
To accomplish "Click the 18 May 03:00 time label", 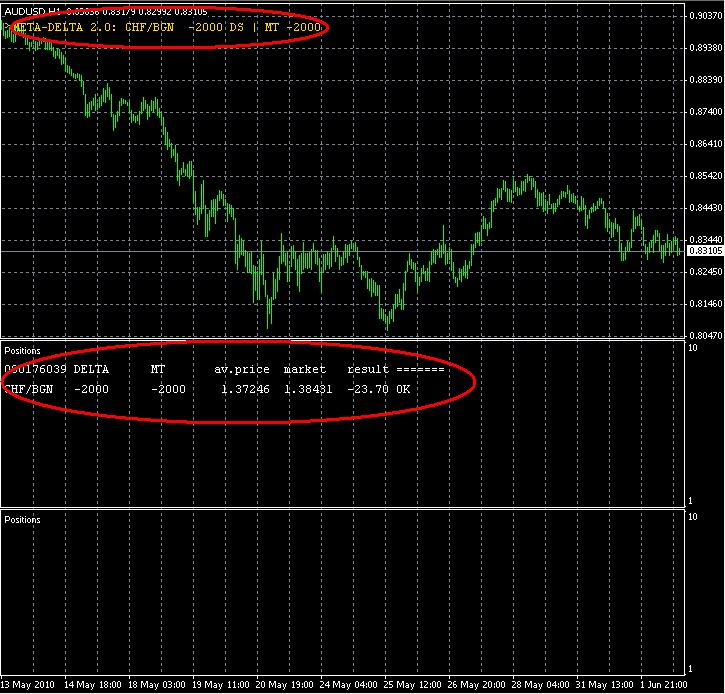I will [x=157, y=685].
